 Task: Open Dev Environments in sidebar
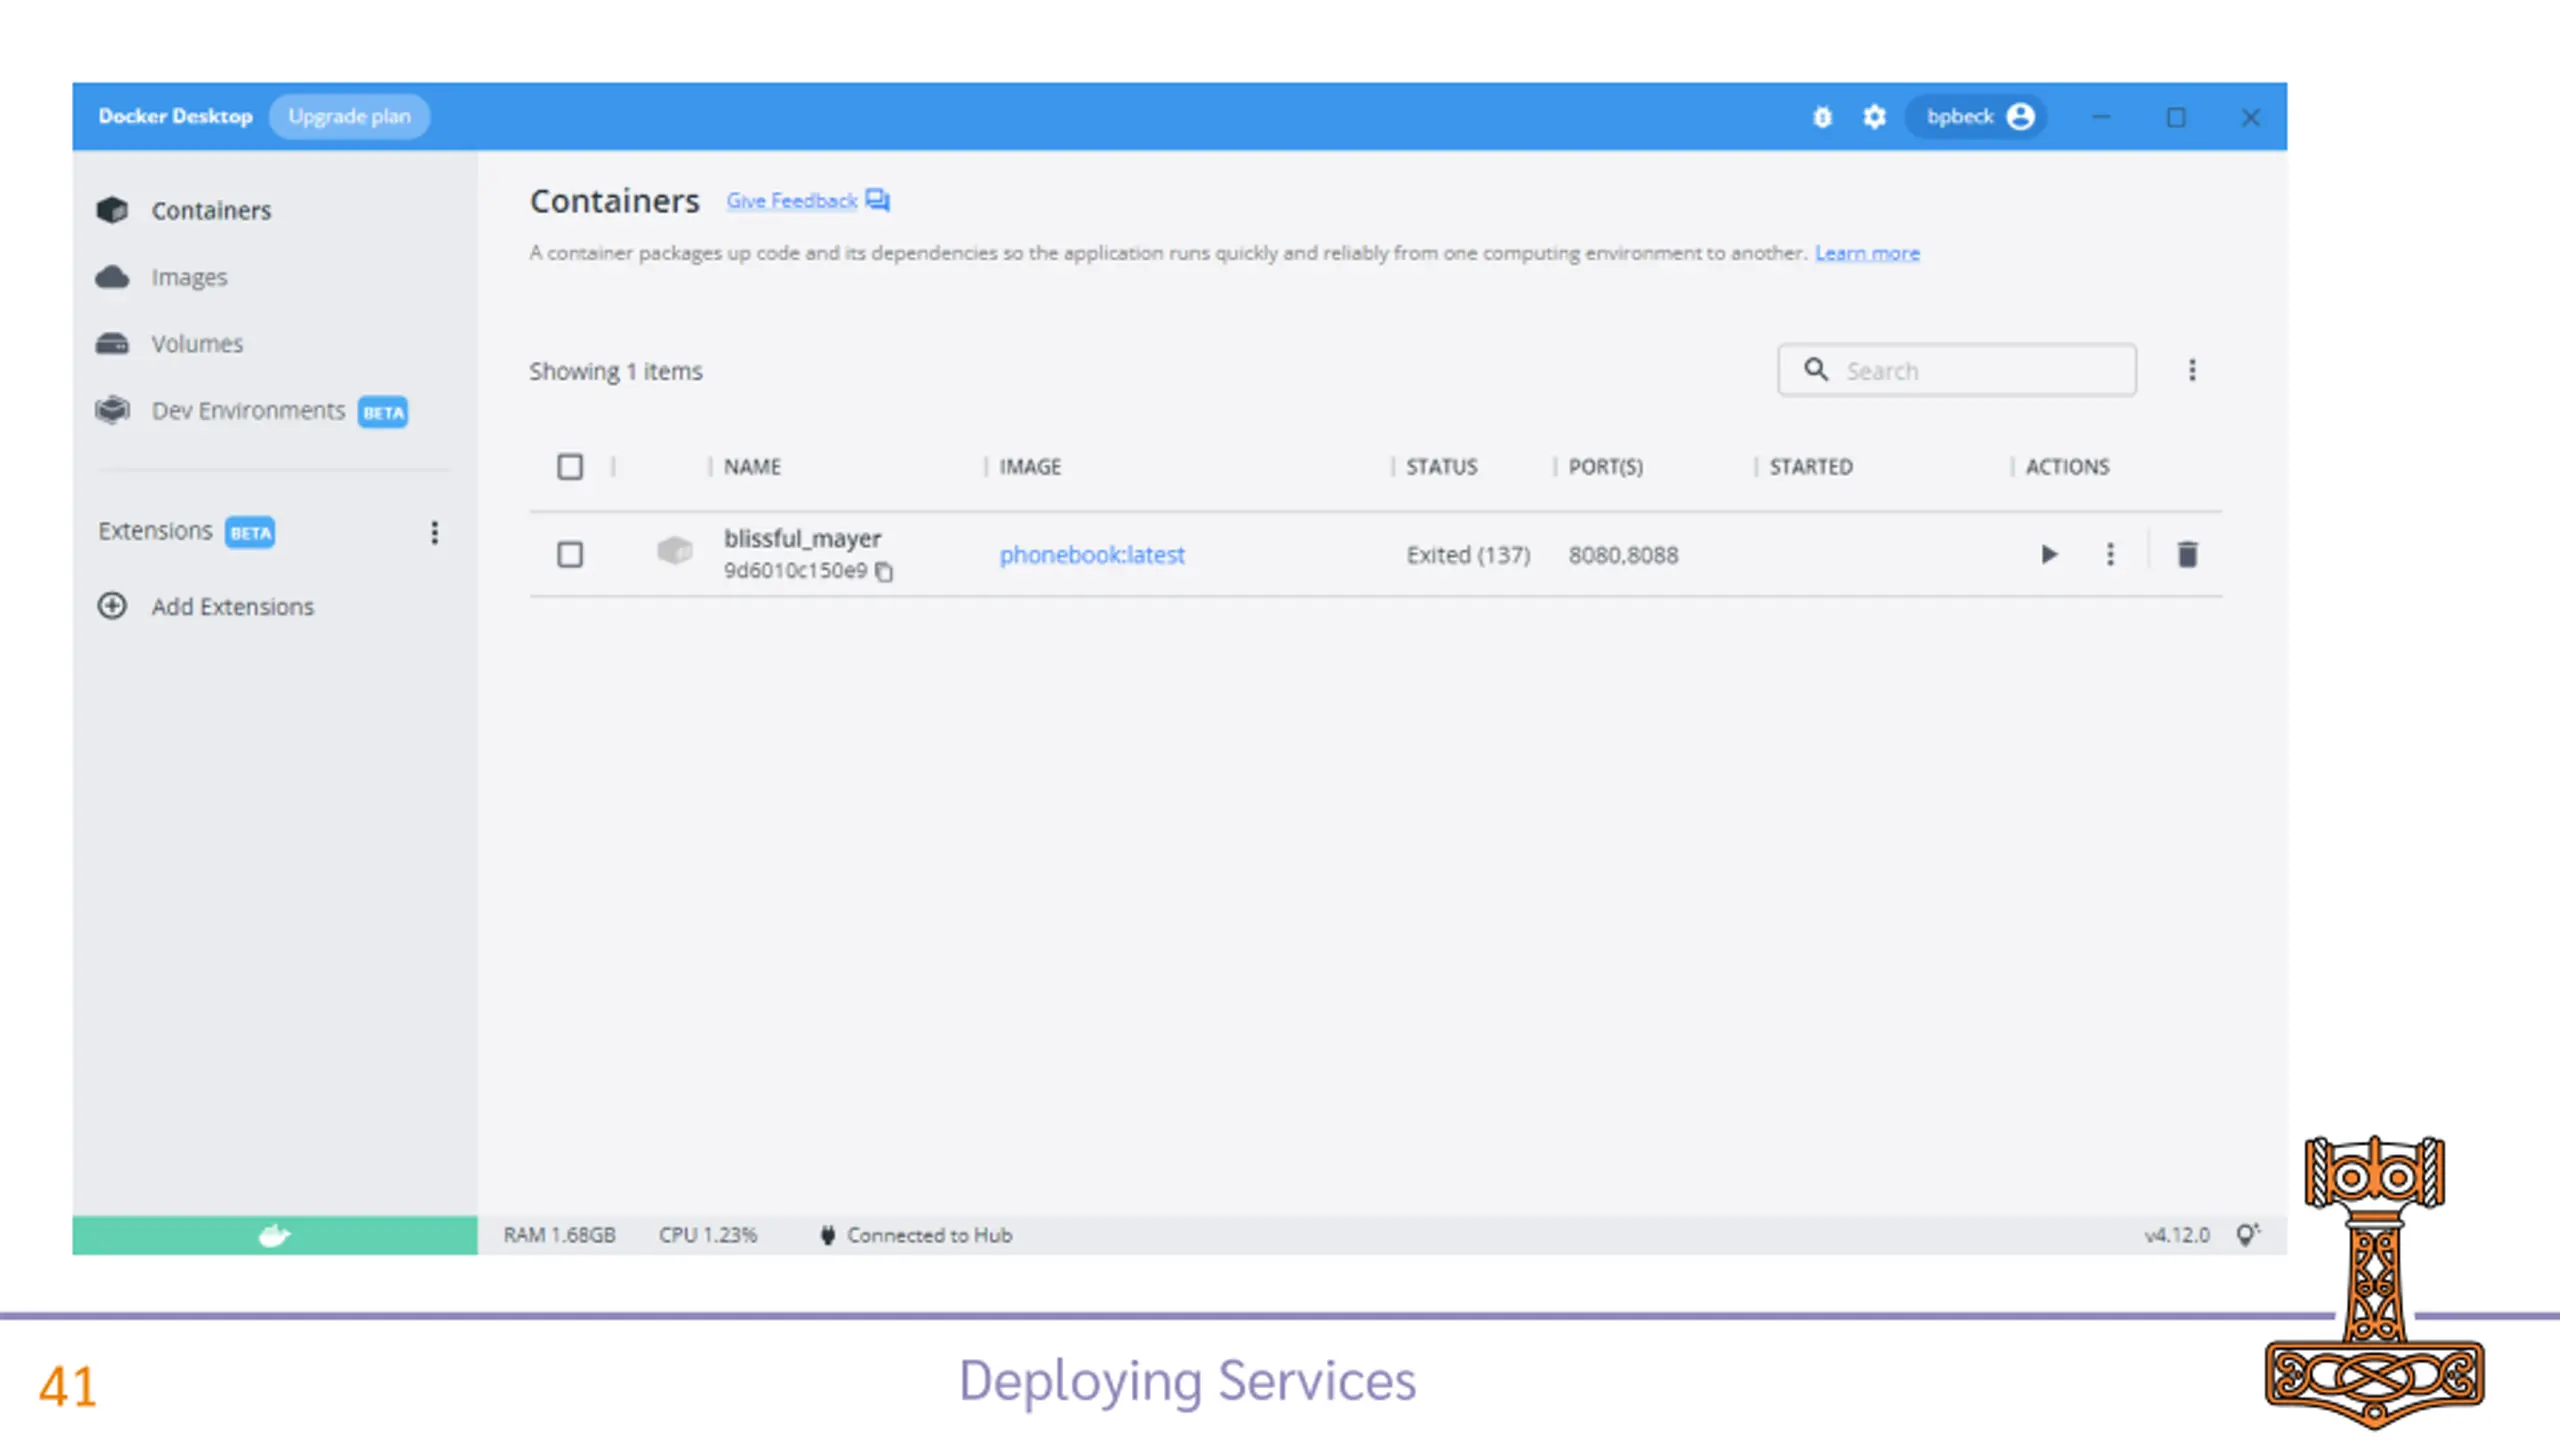pyautogui.click(x=248, y=410)
